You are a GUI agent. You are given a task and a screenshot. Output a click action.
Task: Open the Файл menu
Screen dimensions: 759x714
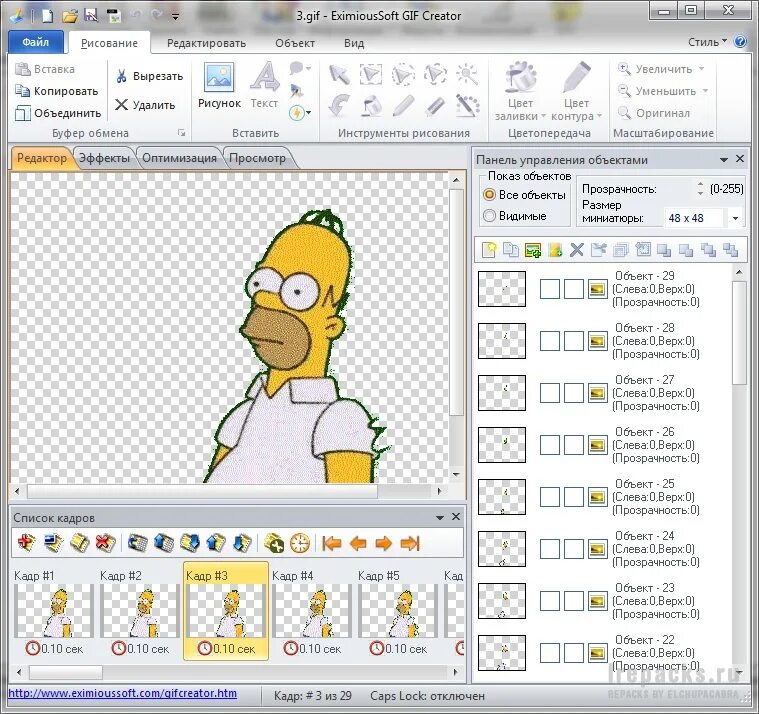pyautogui.click(x=36, y=42)
